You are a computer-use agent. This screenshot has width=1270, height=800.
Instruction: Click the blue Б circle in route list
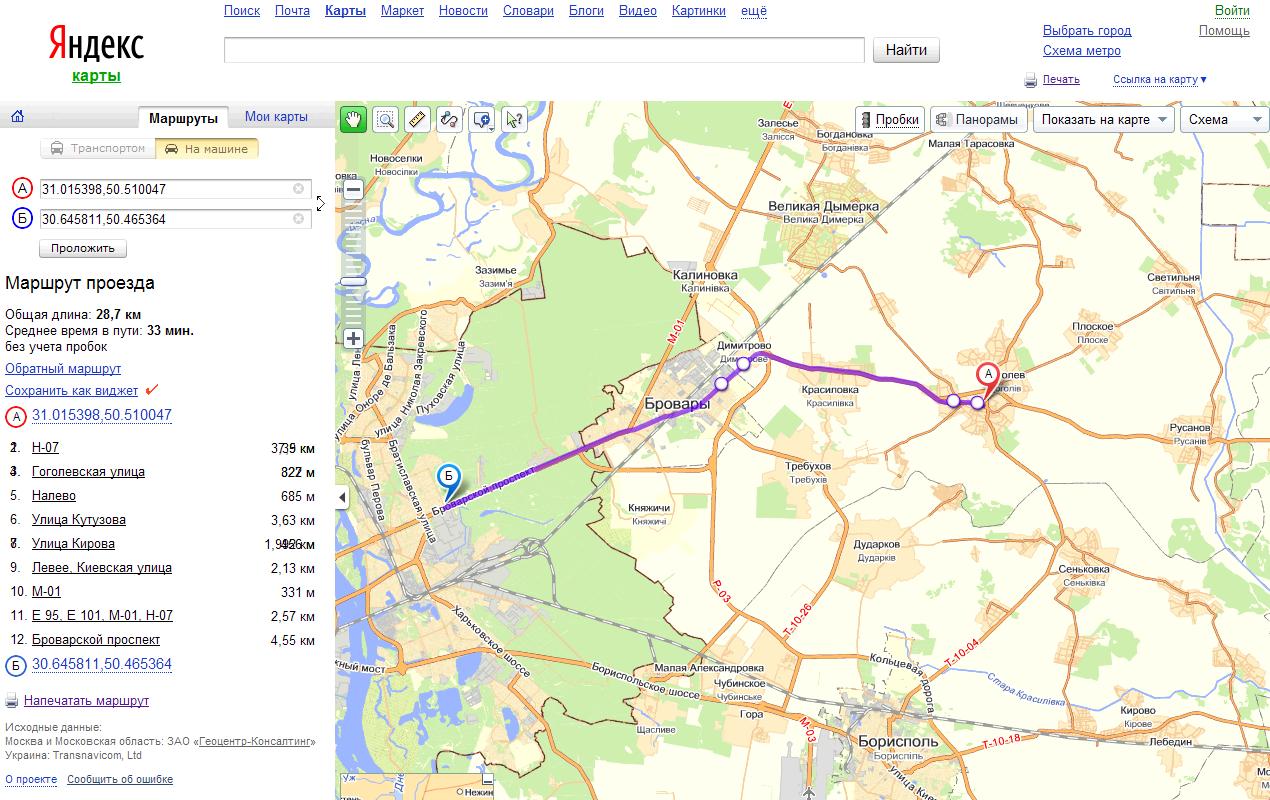(x=17, y=665)
